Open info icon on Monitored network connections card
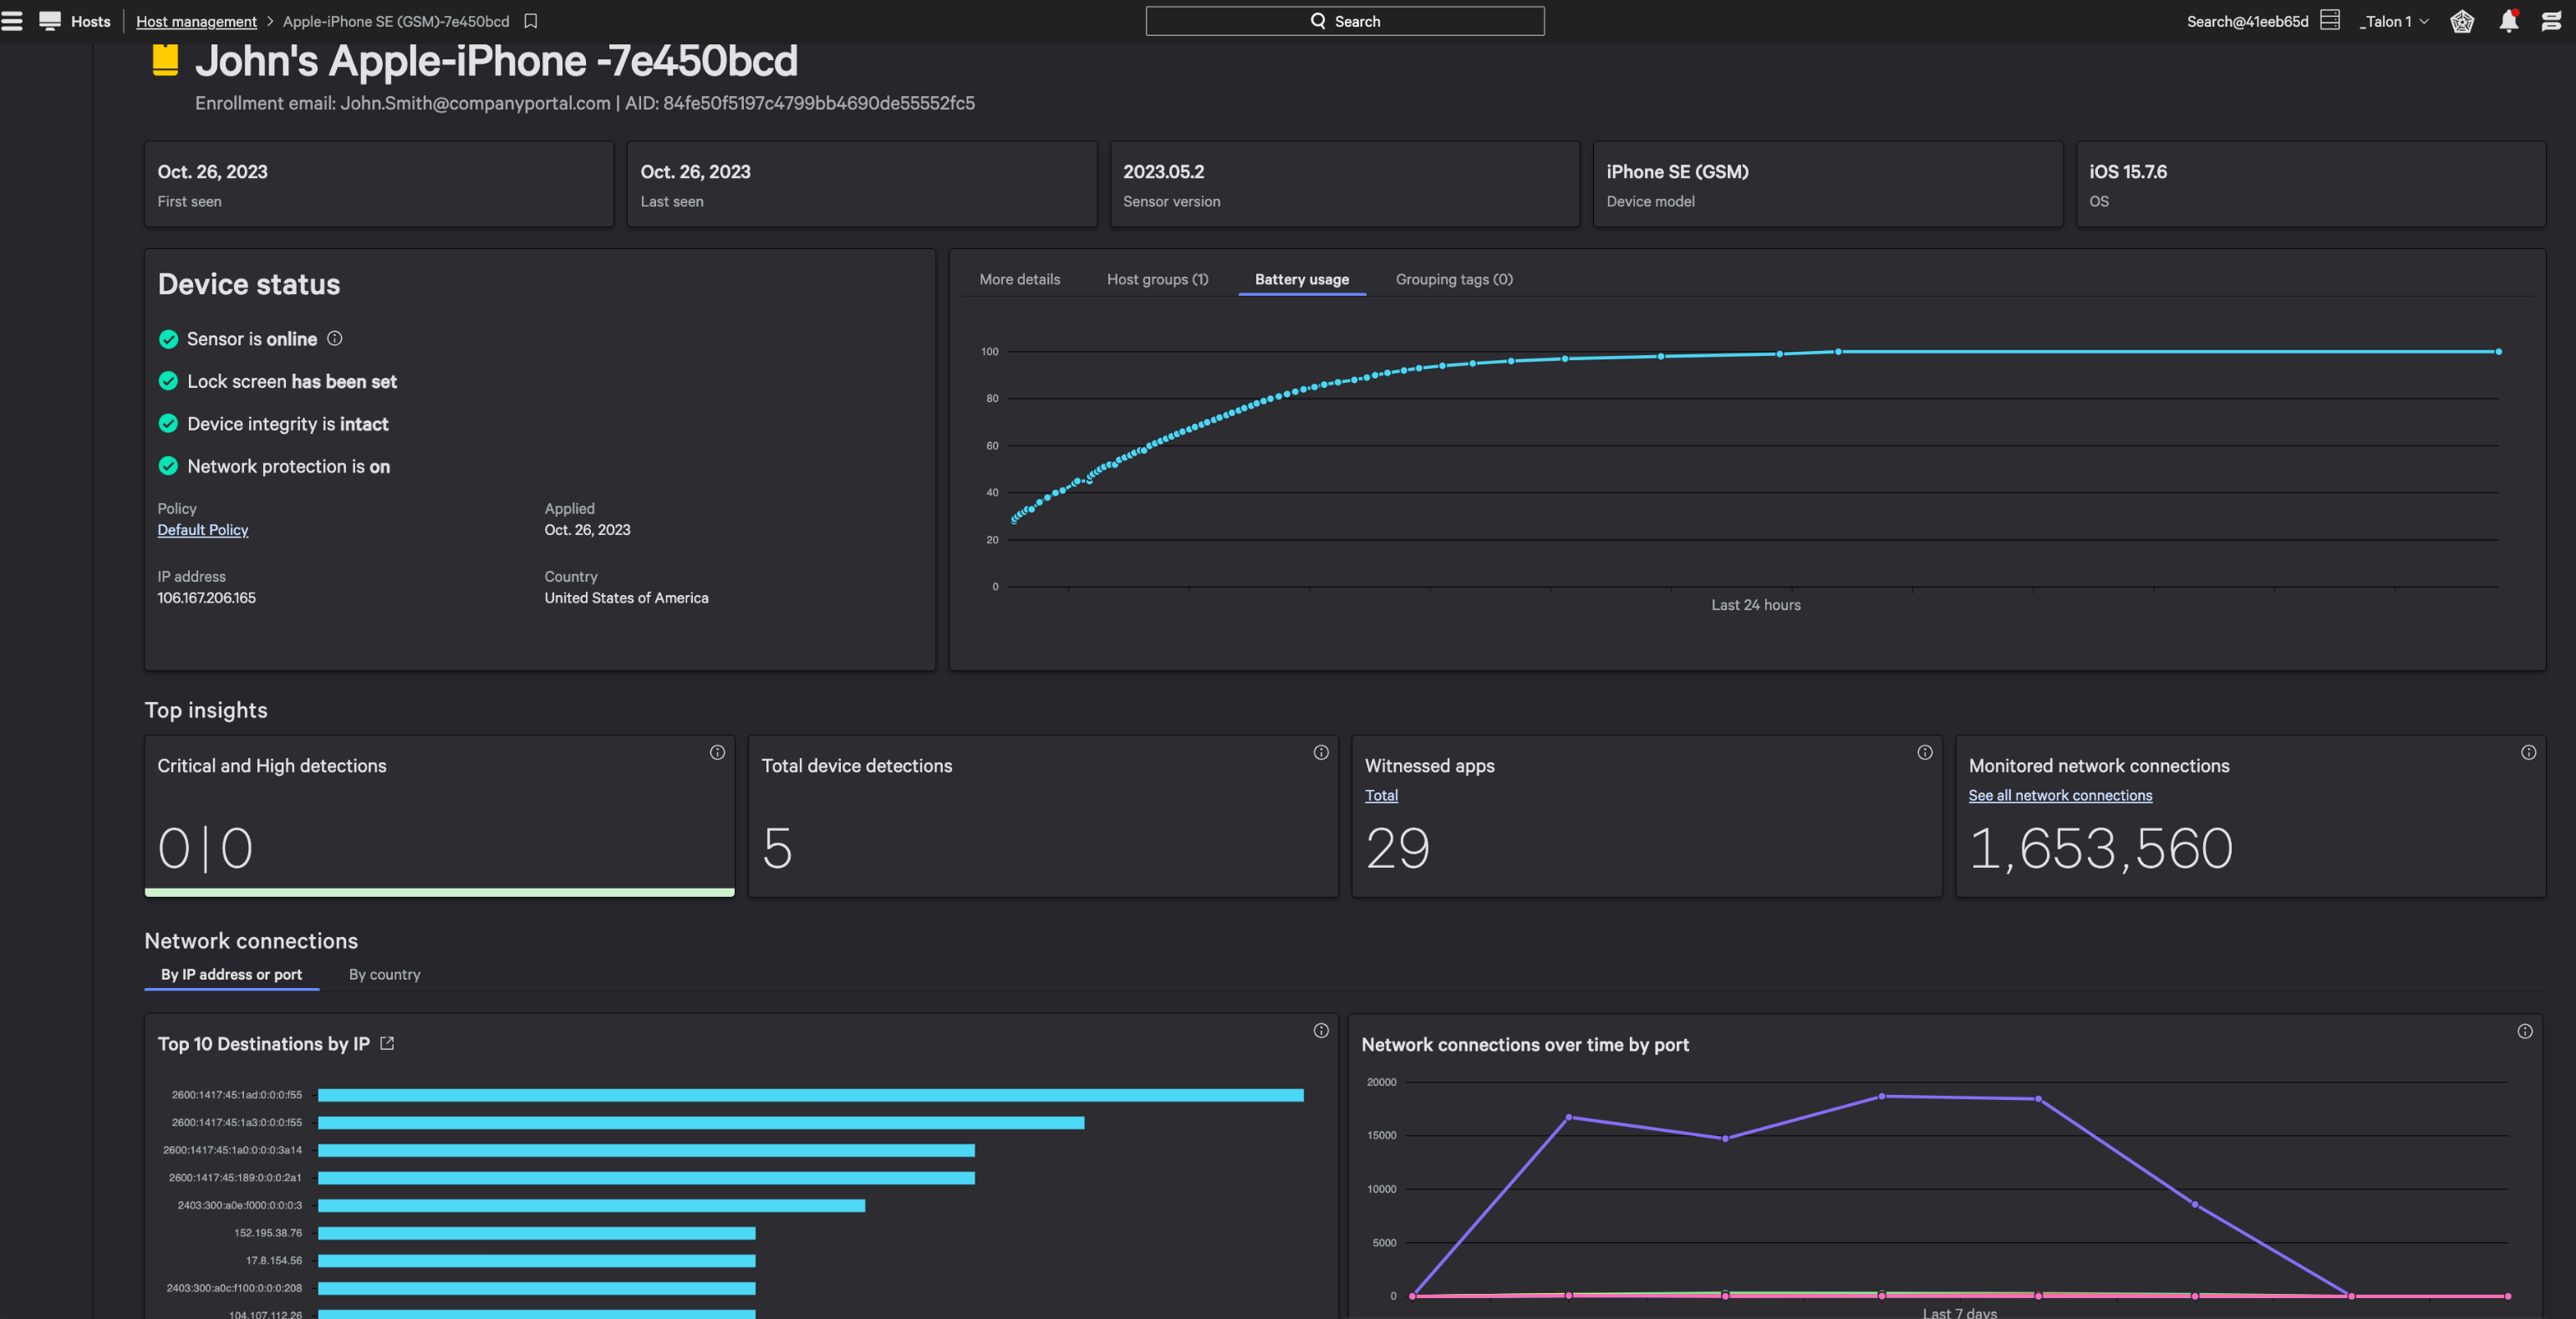The width and height of the screenshot is (2576, 1319). (x=2528, y=752)
